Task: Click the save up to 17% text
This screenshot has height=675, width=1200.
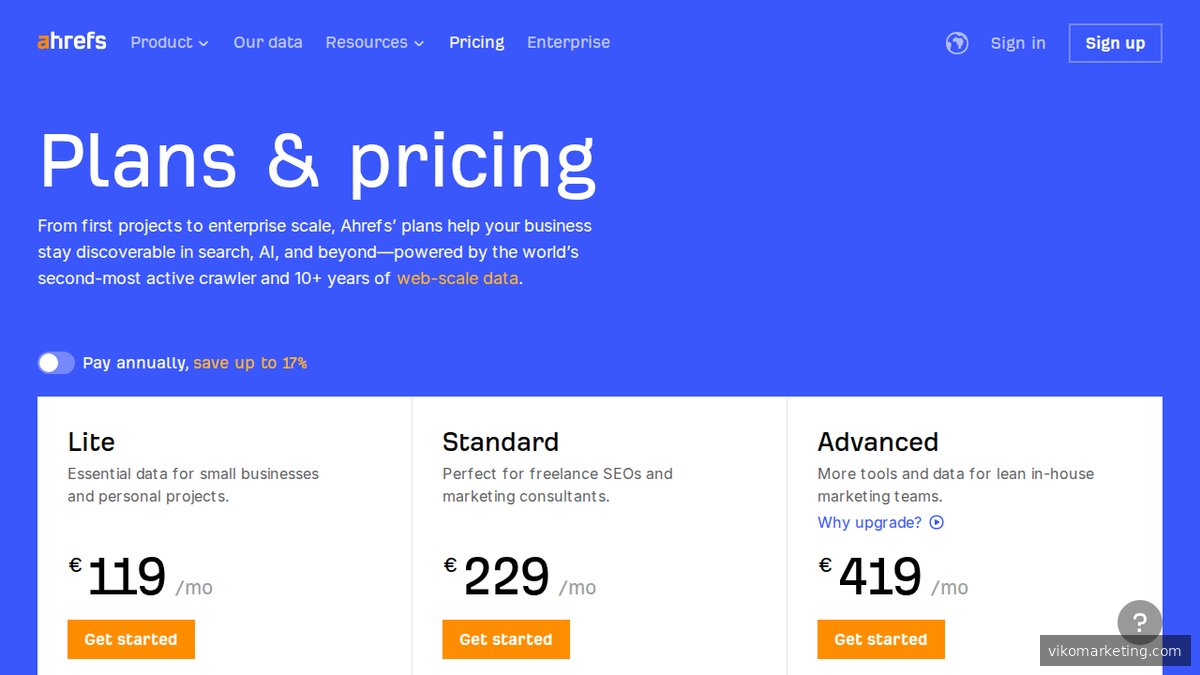Action: click(x=250, y=362)
